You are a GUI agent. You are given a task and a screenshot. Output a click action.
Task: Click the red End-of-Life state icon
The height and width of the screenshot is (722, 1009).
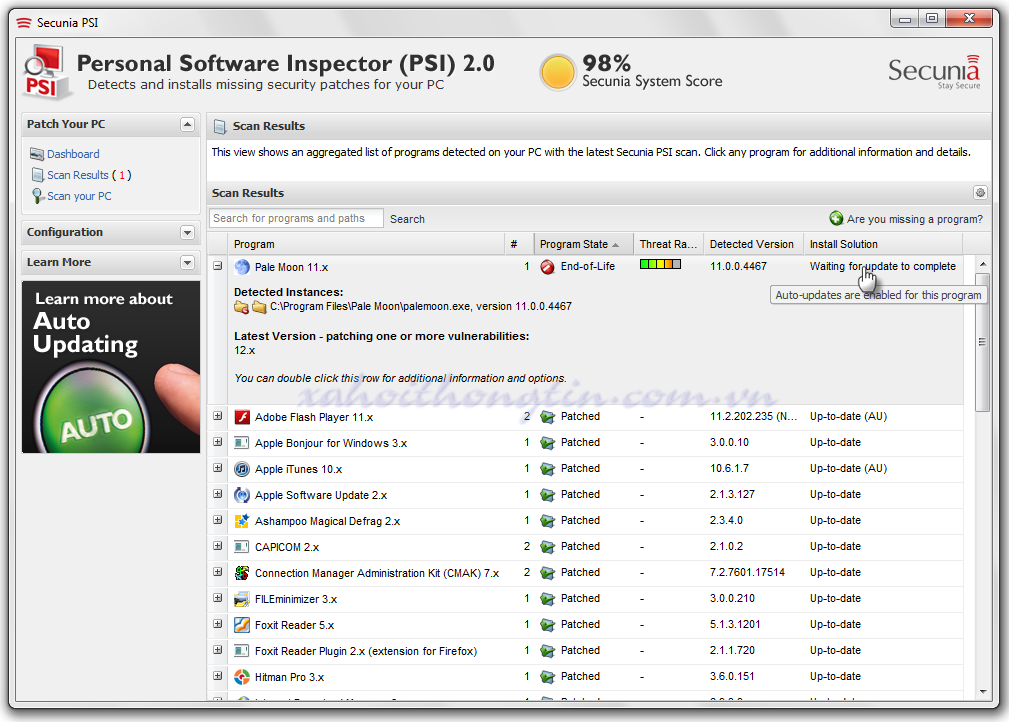coord(548,267)
